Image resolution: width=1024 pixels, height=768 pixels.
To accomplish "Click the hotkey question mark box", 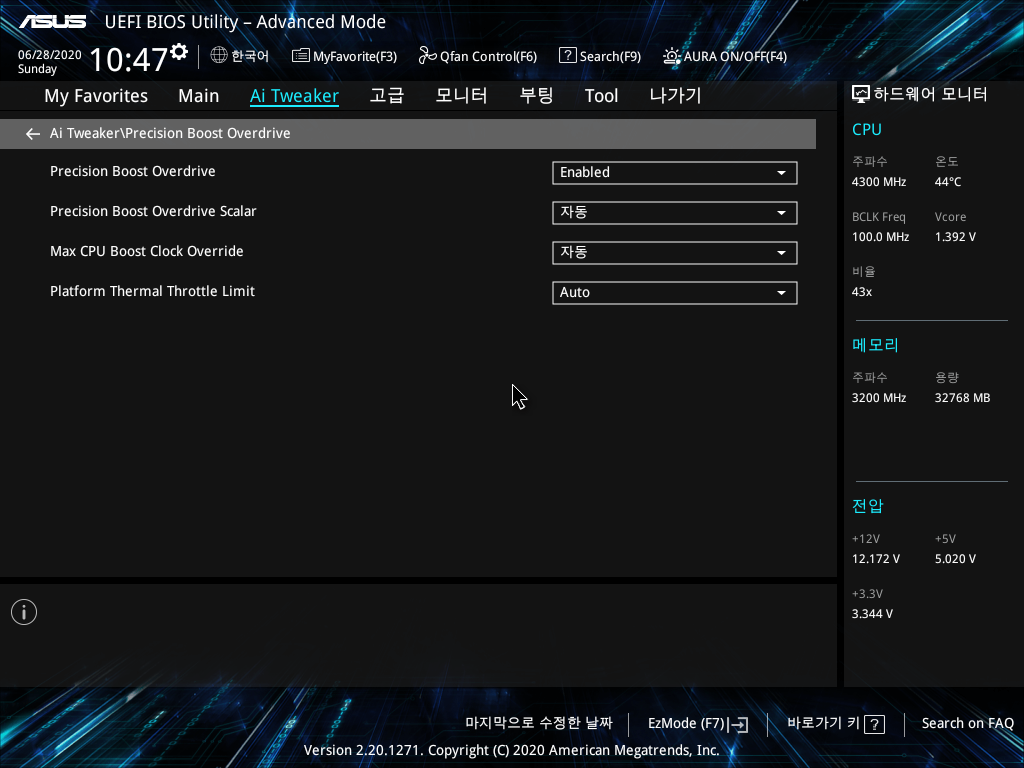I will [874, 724].
